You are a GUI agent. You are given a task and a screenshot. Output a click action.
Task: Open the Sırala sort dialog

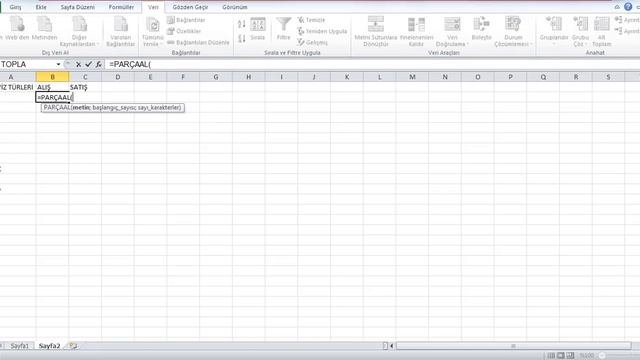coord(258,29)
